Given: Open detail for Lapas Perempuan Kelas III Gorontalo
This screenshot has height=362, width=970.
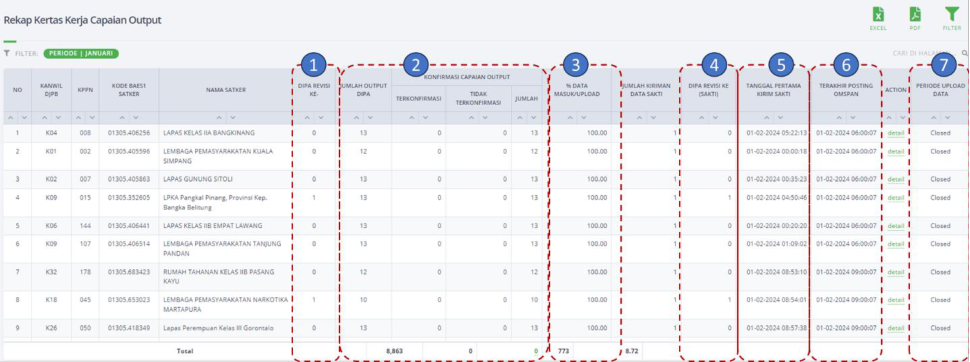Looking at the screenshot, I should click(895, 328).
